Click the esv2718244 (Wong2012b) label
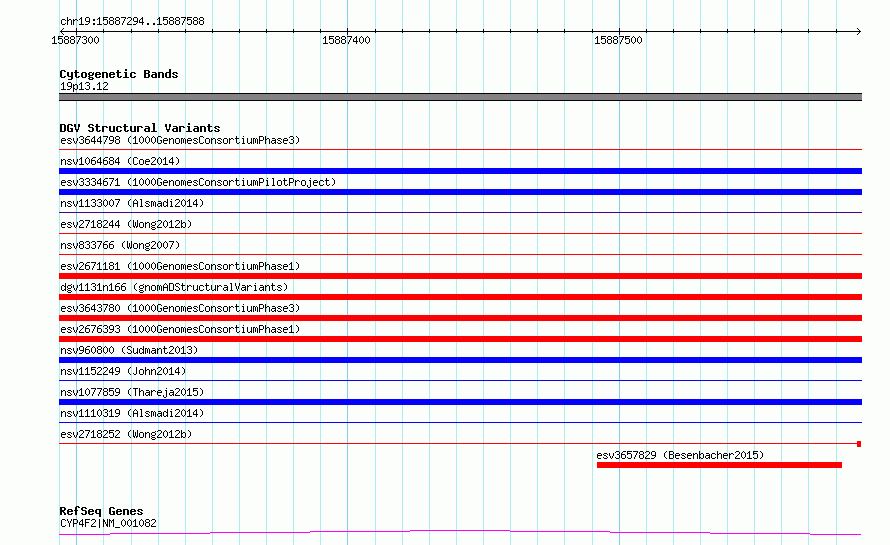 click(126, 224)
